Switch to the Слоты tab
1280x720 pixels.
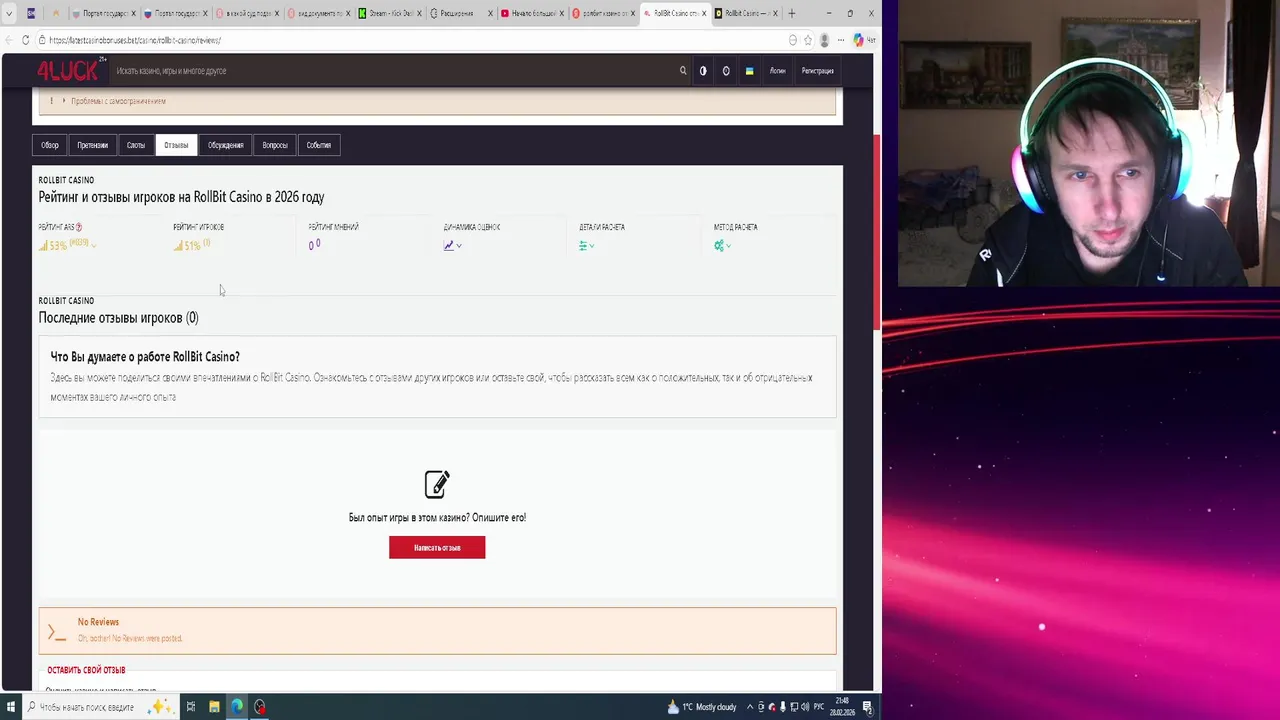[136, 145]
